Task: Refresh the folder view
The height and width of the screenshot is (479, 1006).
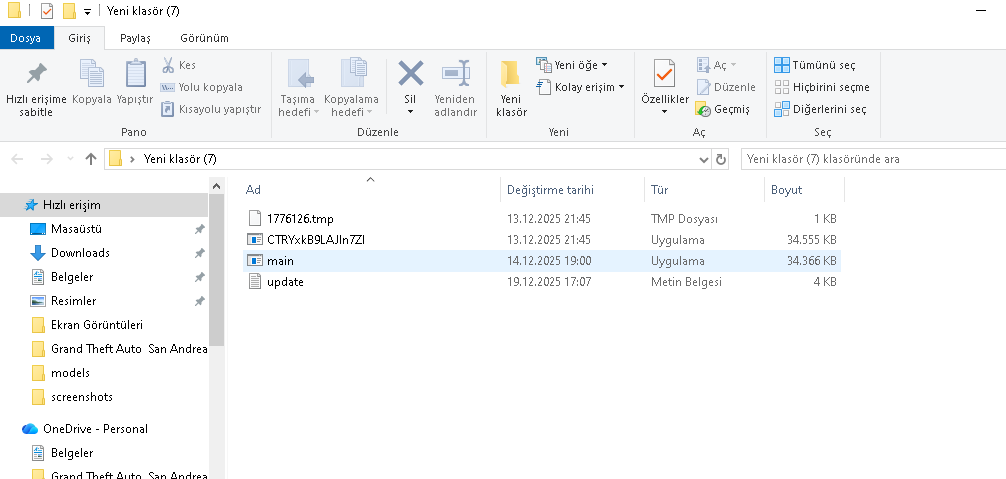Action: [721, 159]
